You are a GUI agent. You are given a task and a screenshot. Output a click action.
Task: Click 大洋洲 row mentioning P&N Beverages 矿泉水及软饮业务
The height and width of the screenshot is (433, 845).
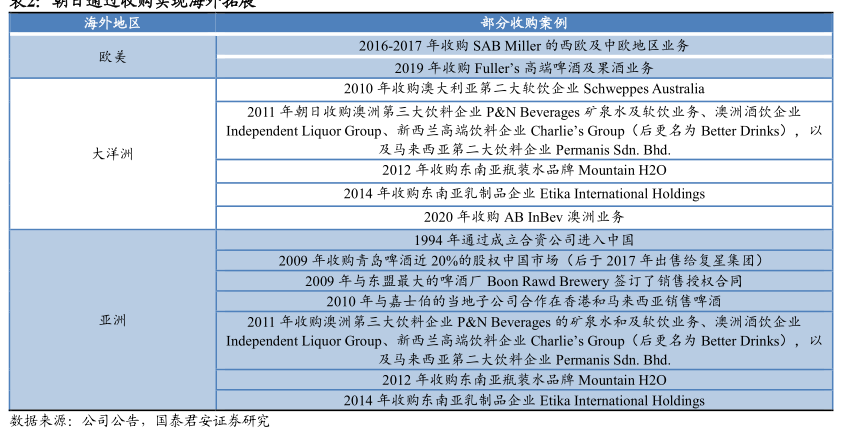click(524, 130)
